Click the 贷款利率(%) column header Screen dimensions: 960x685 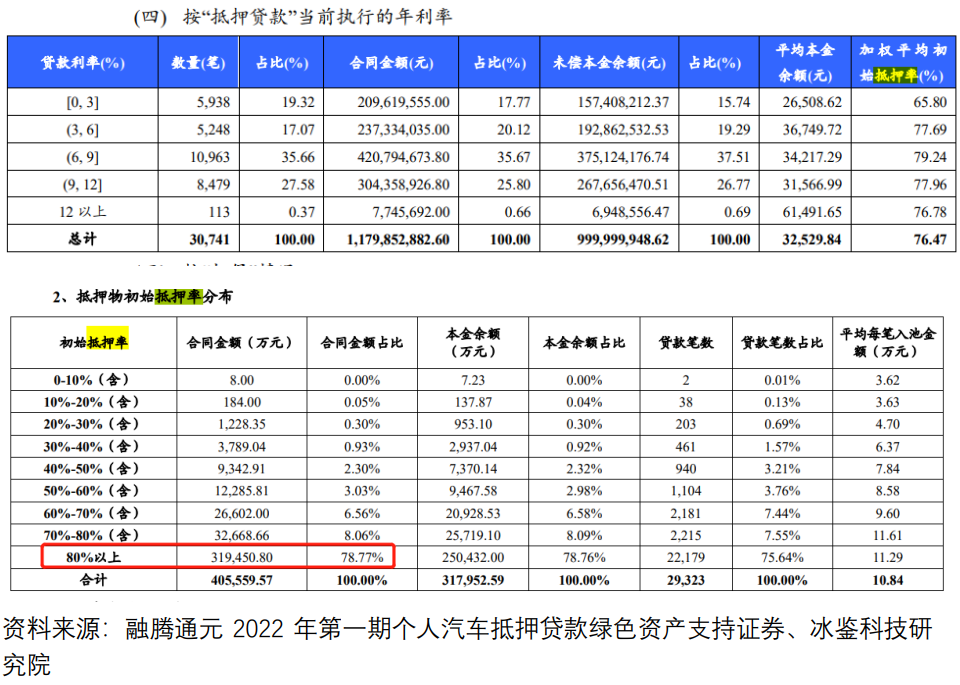(82, 62)
